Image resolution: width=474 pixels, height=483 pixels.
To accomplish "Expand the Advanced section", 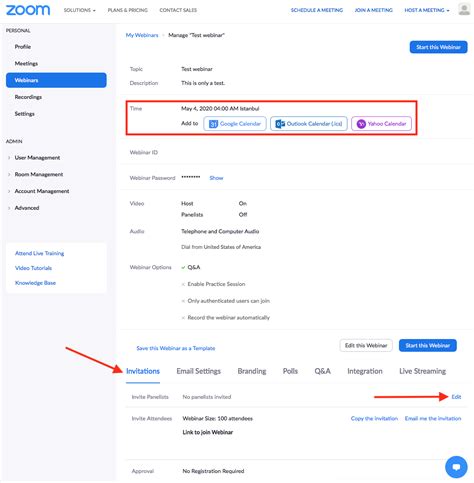I will pos(27,208).
